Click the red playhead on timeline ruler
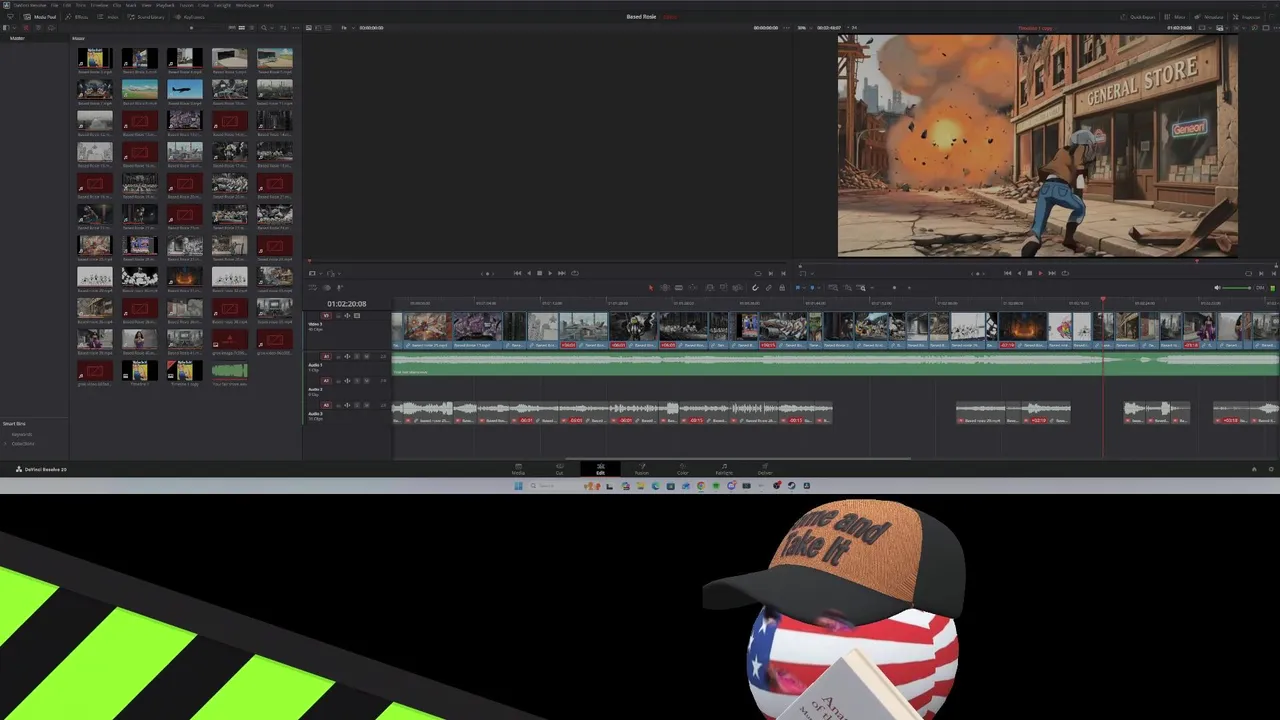This screenshot has width=1280, height=720. click(x=1103, y=299)
